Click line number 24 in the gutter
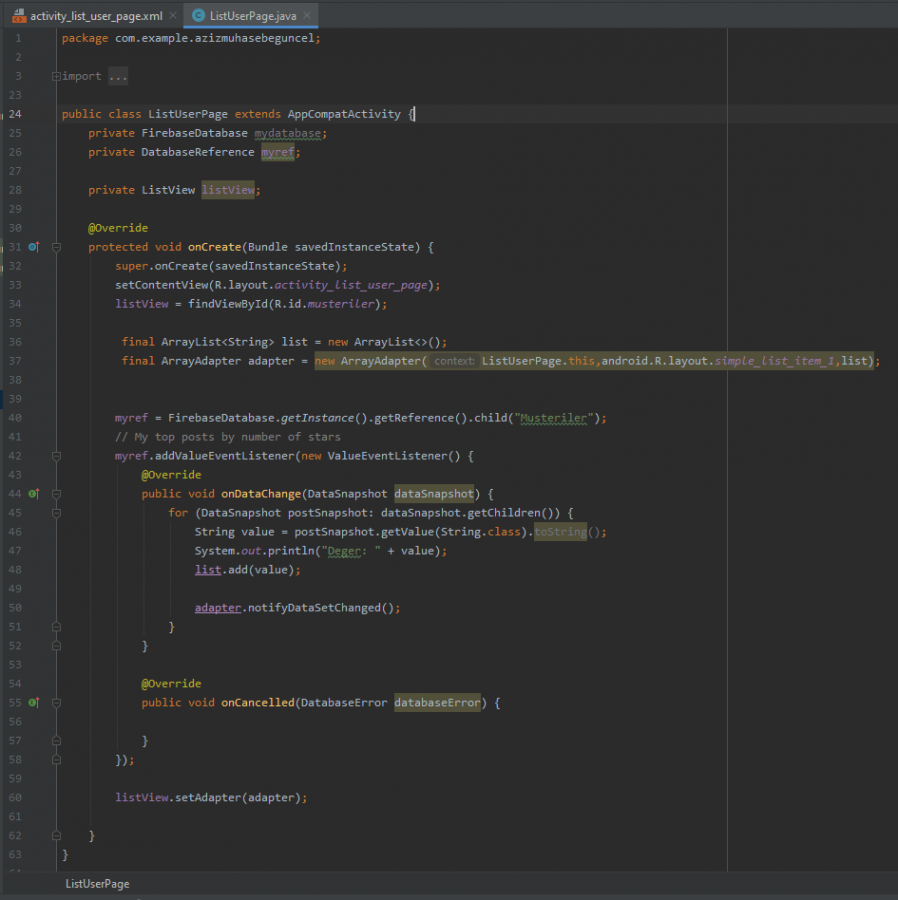Screen dimensions: 898x900 click(x=15, y=114)
